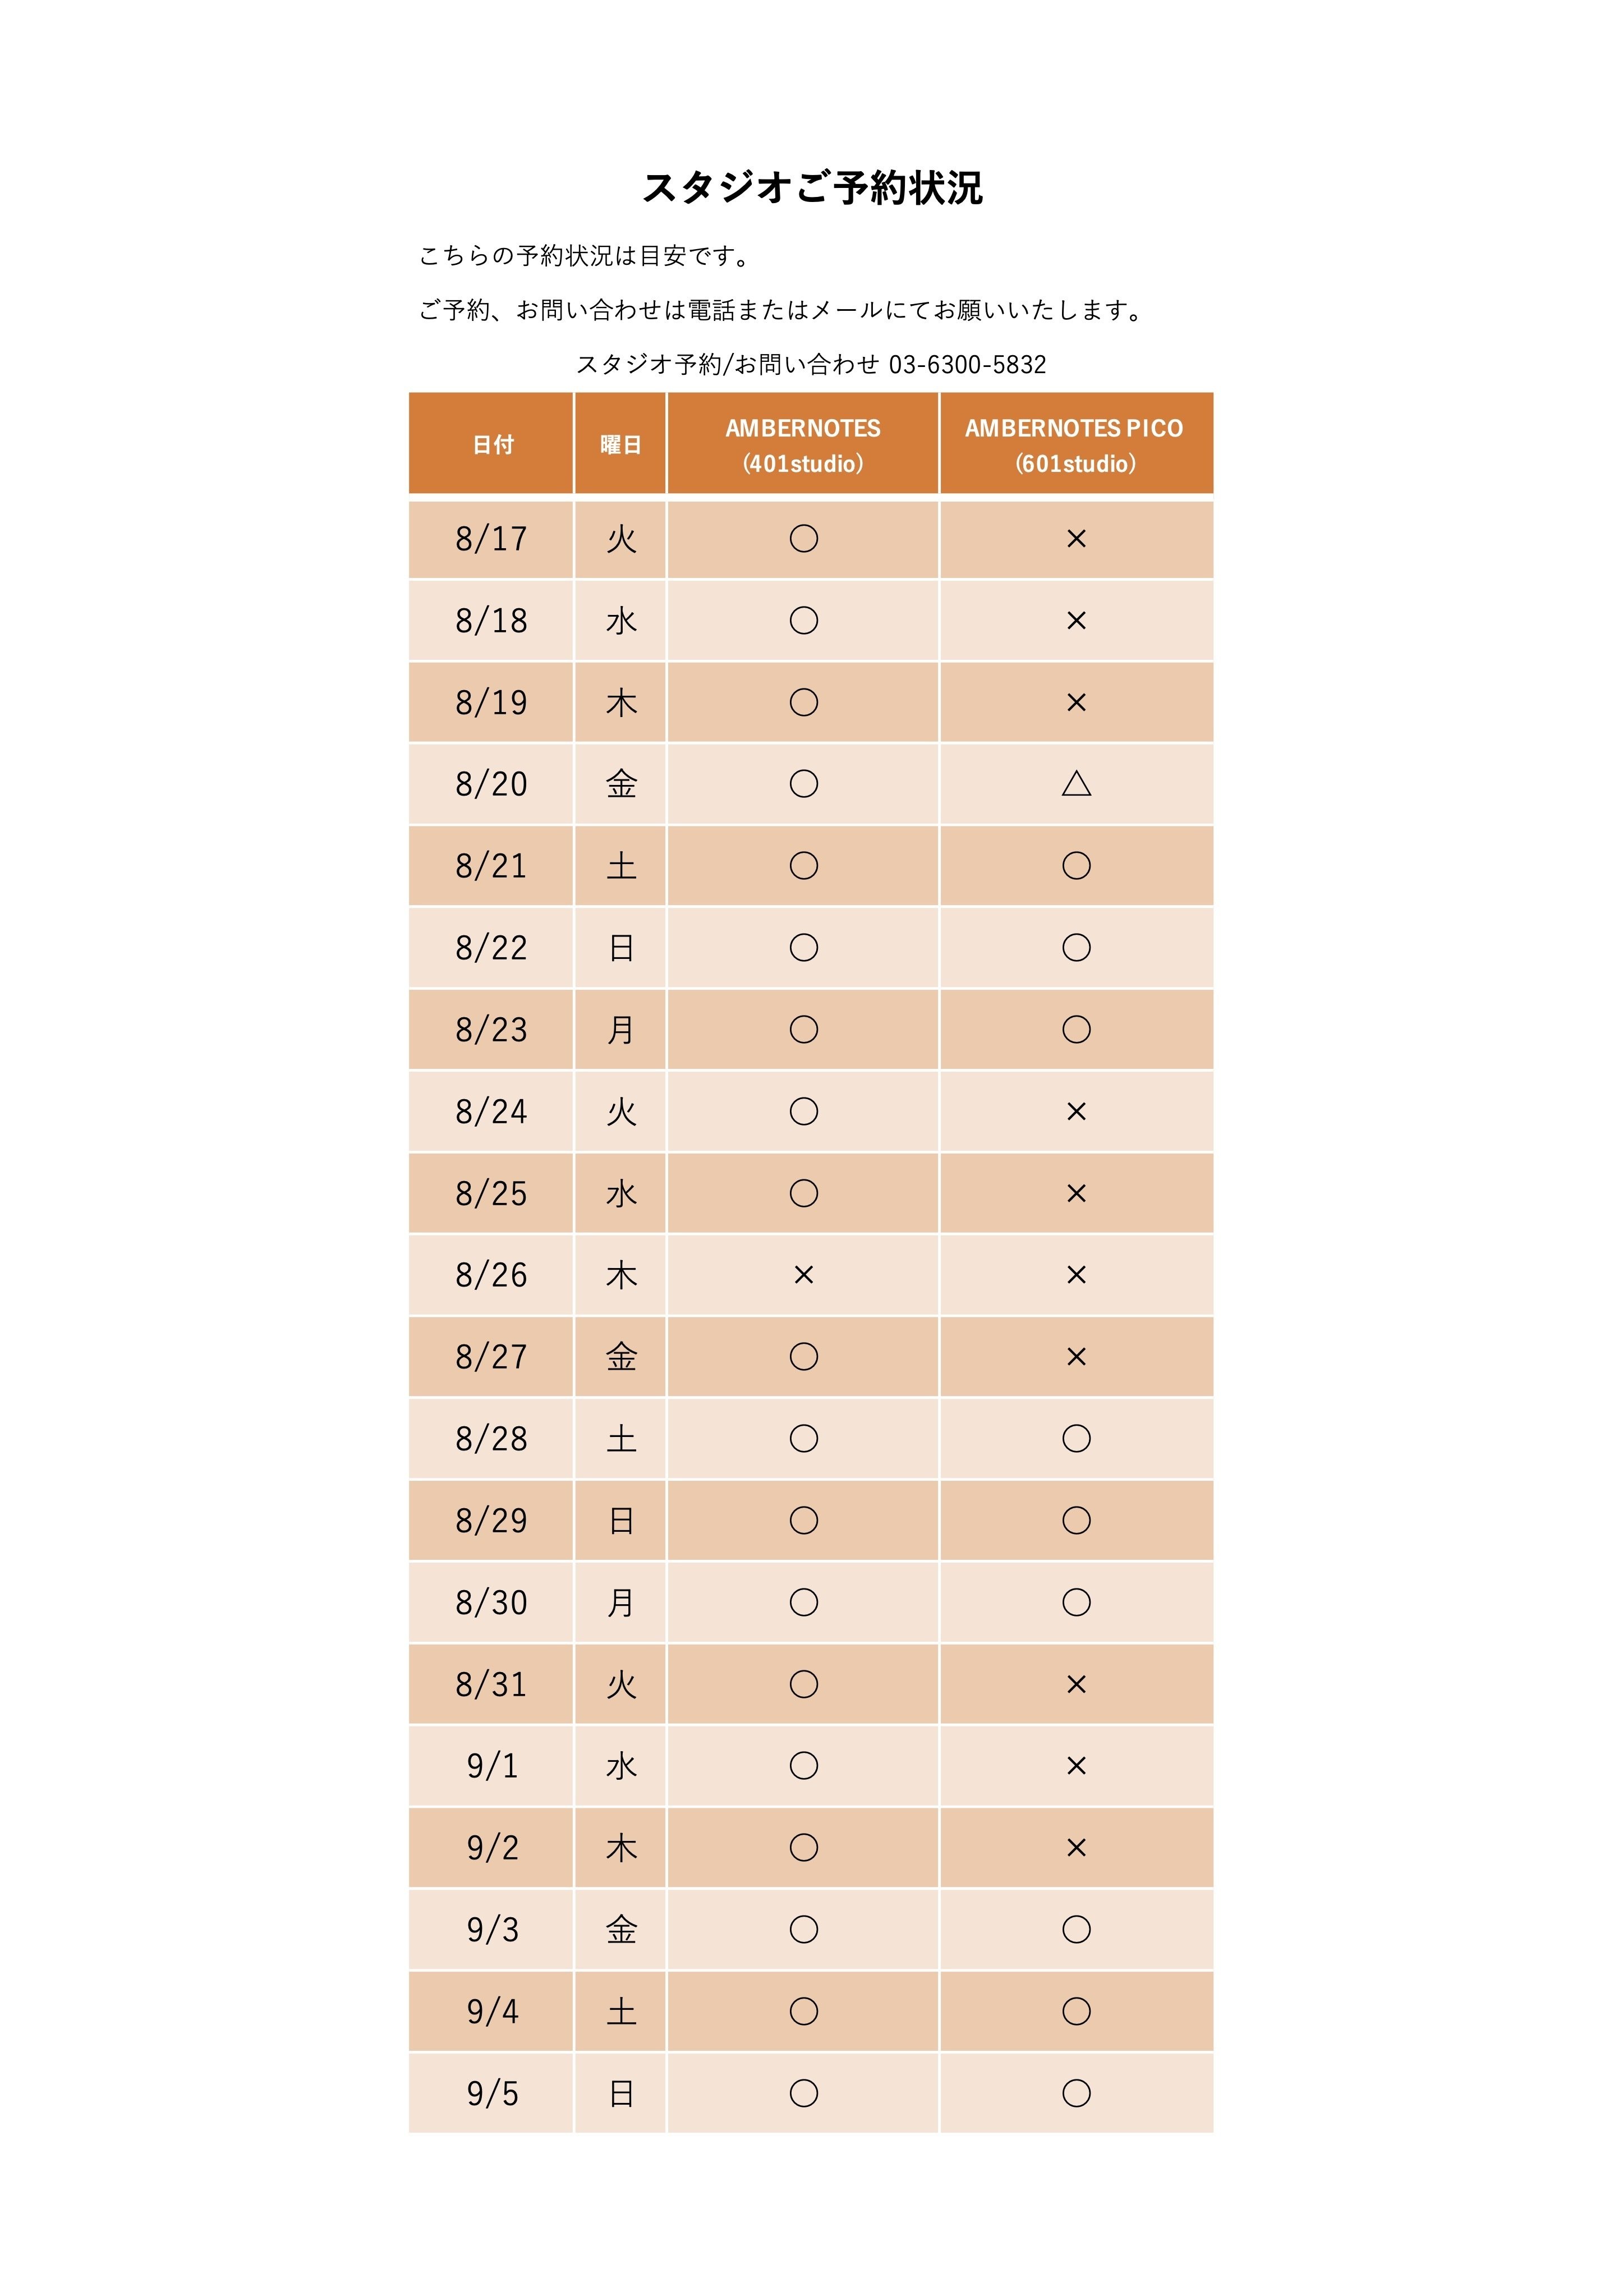Click the 月 weekday cell for 8/30
1623x2296 pixels.
620,1602
